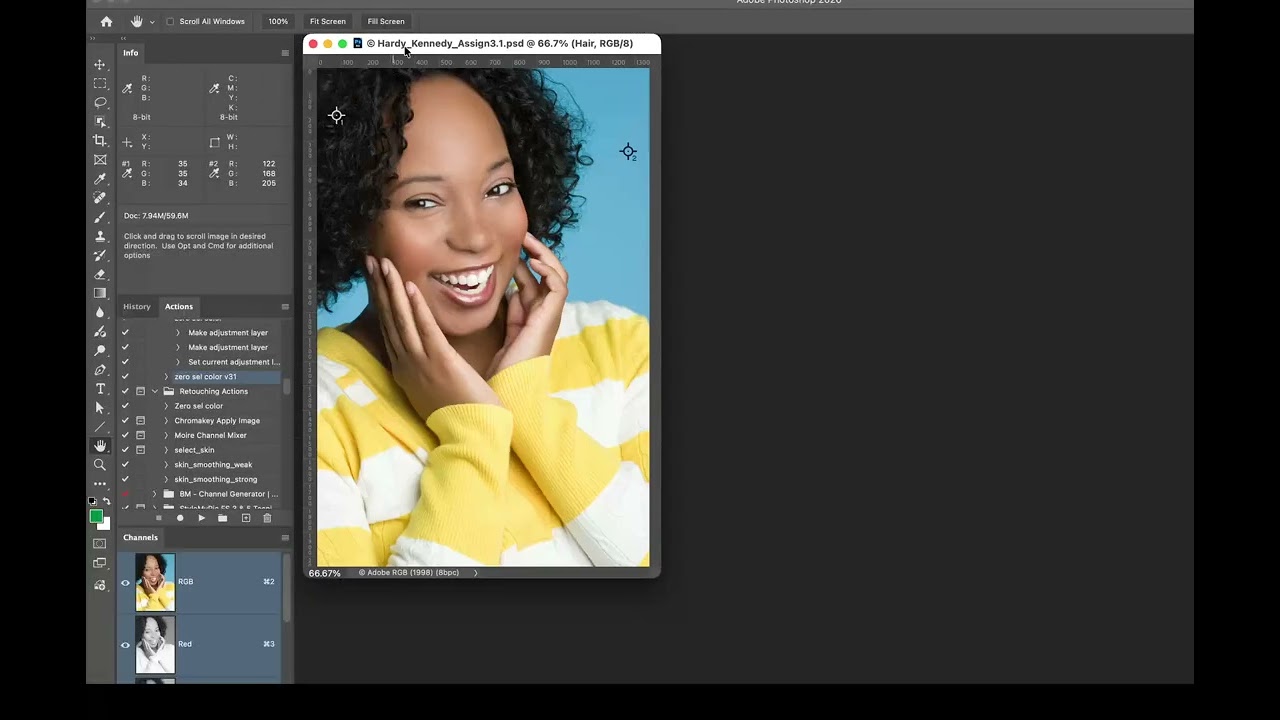Select the Eyedropper tool in the toolbar
1280x720 pixels.
coord(100,179)
